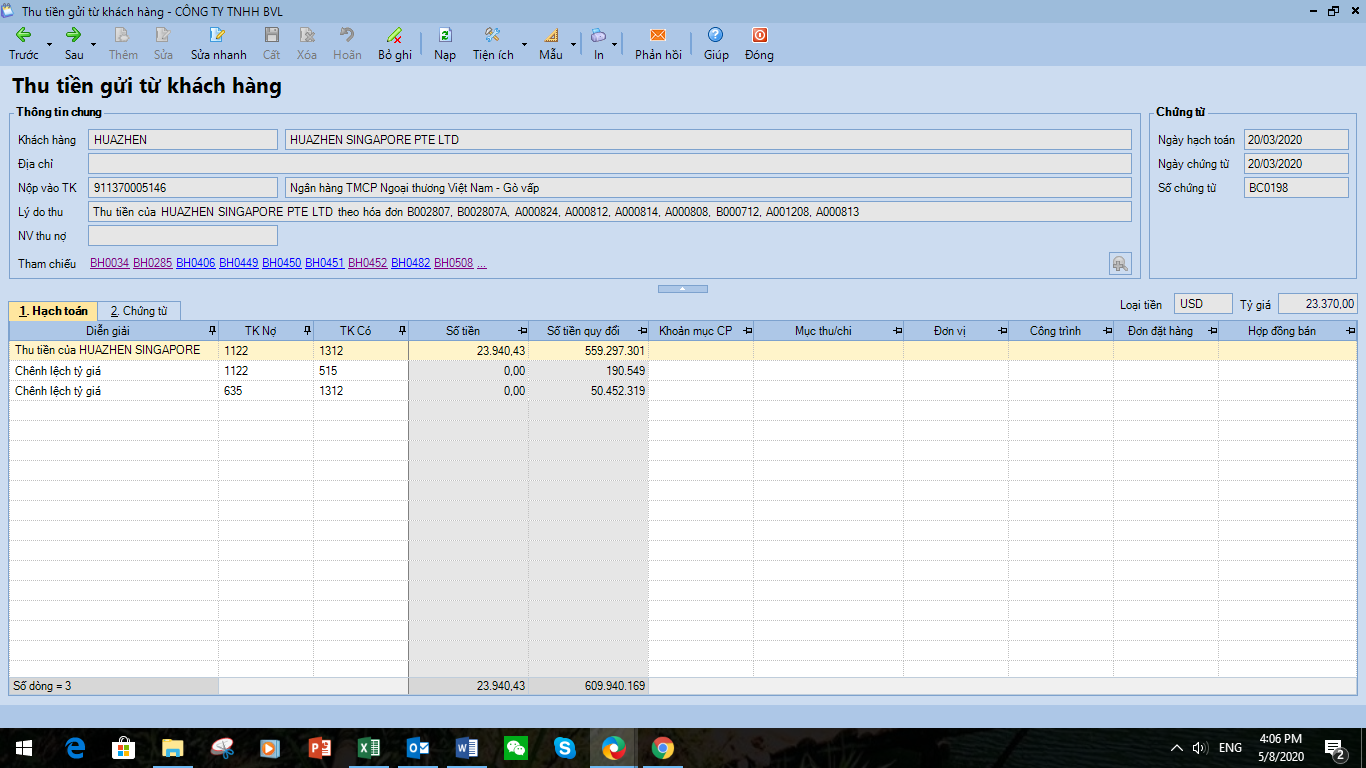Open the Mẫu template dropdown arrow
The width and height of the screenshot is (1366, 768).
click(573, 45)
